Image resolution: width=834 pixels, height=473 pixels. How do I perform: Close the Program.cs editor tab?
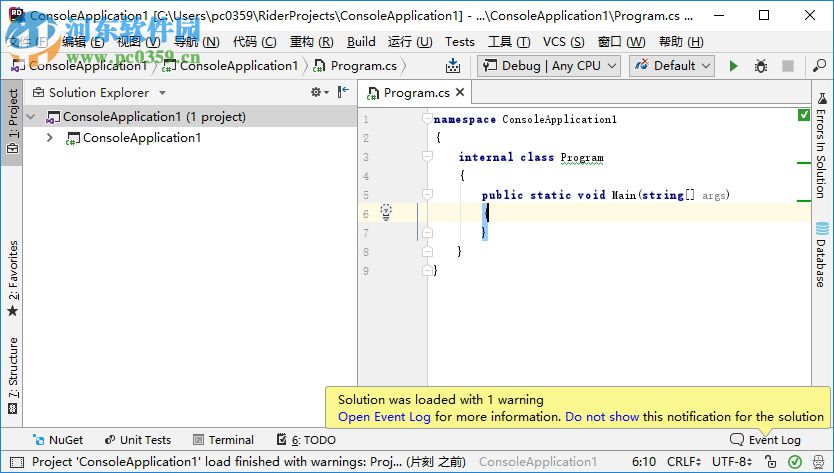coord(460,92)
